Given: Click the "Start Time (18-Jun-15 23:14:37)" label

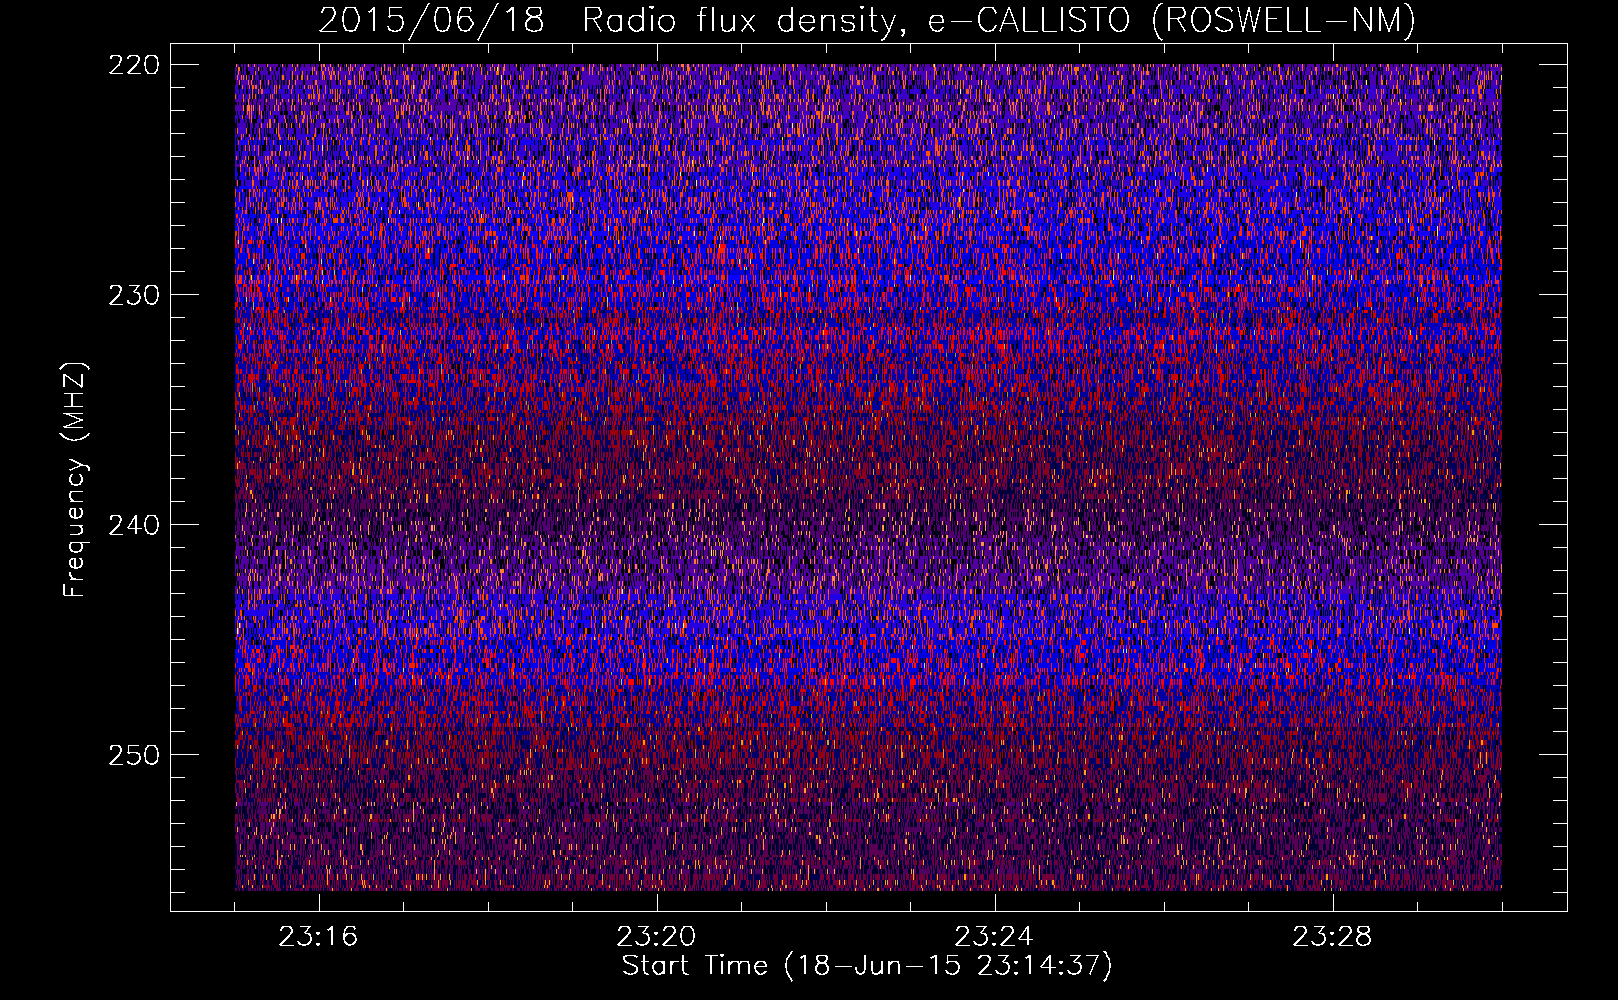Looking at the screenshot, I should click(867, 966).
